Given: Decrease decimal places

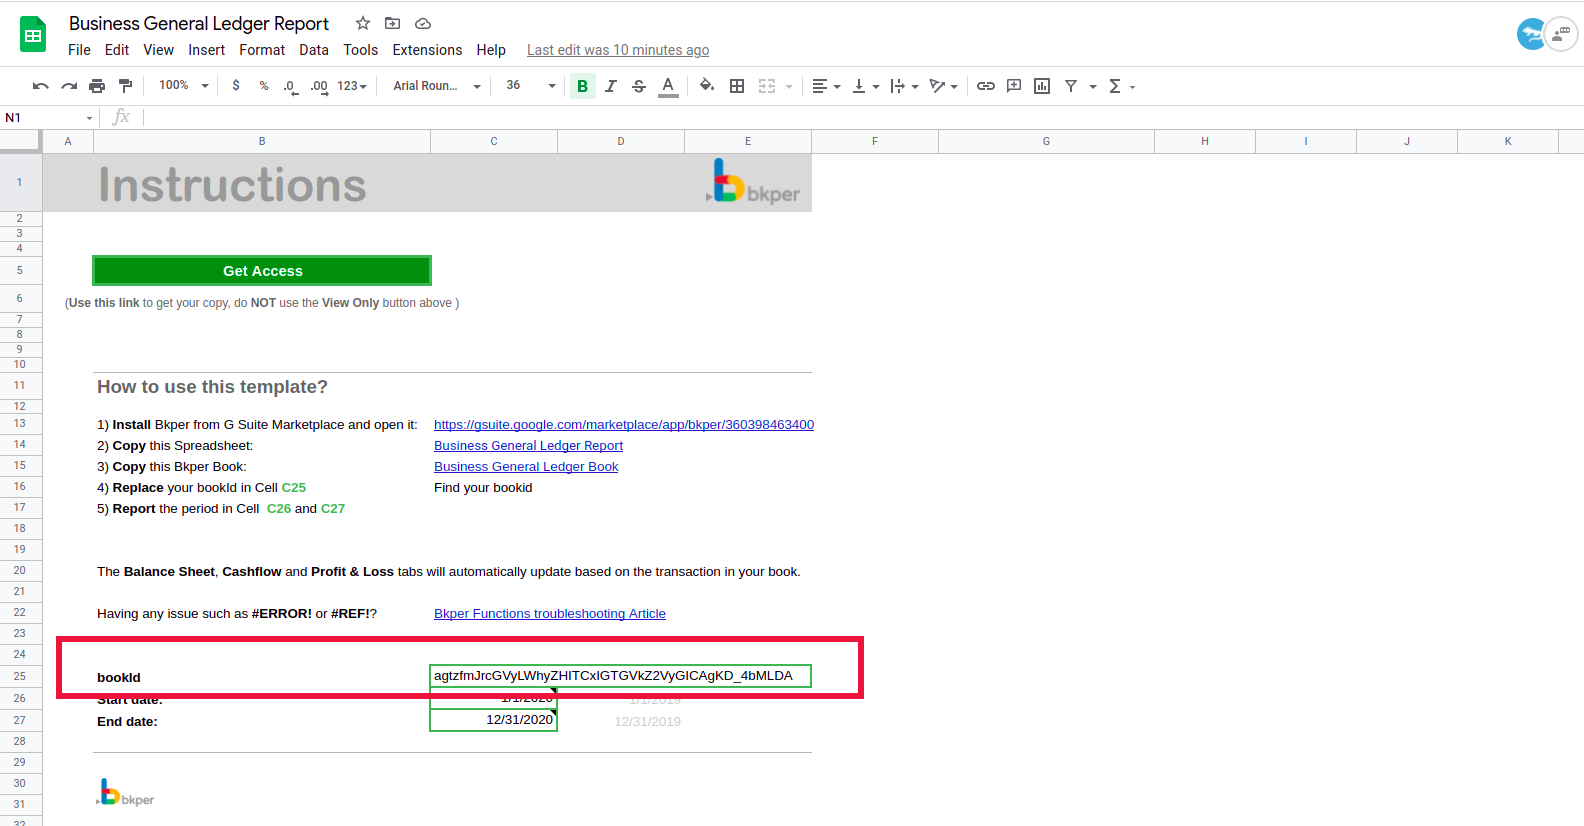Looking at the screenshot, I should point(290,86).
